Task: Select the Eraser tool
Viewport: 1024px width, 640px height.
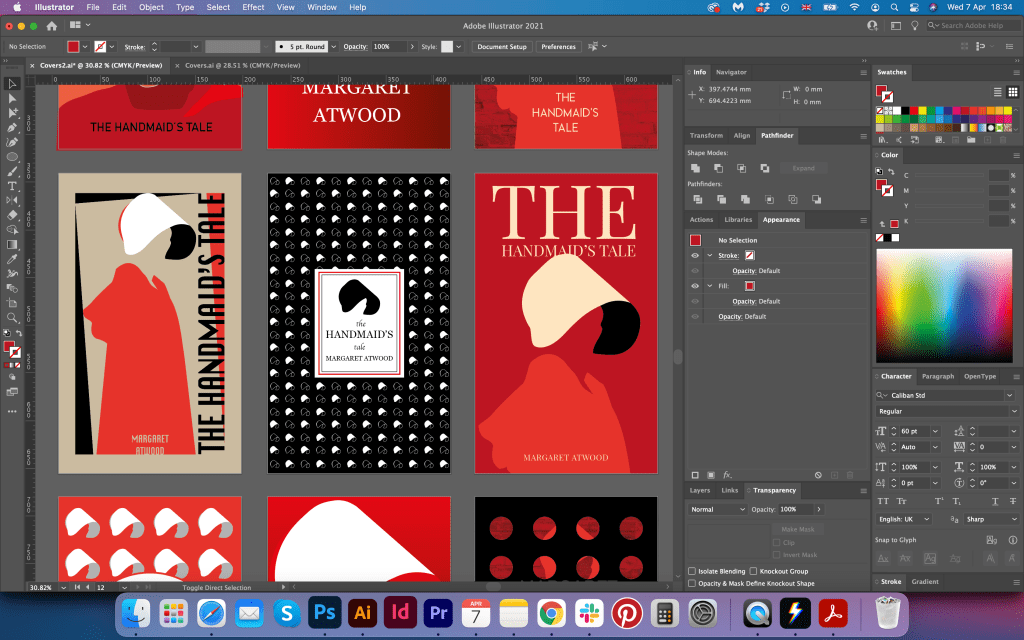Action: 12,215
